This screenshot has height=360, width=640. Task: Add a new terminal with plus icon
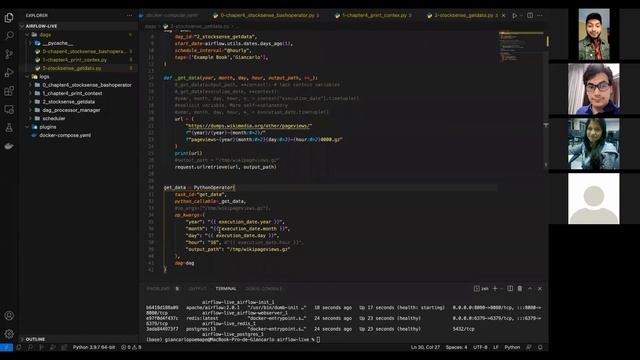495,289
